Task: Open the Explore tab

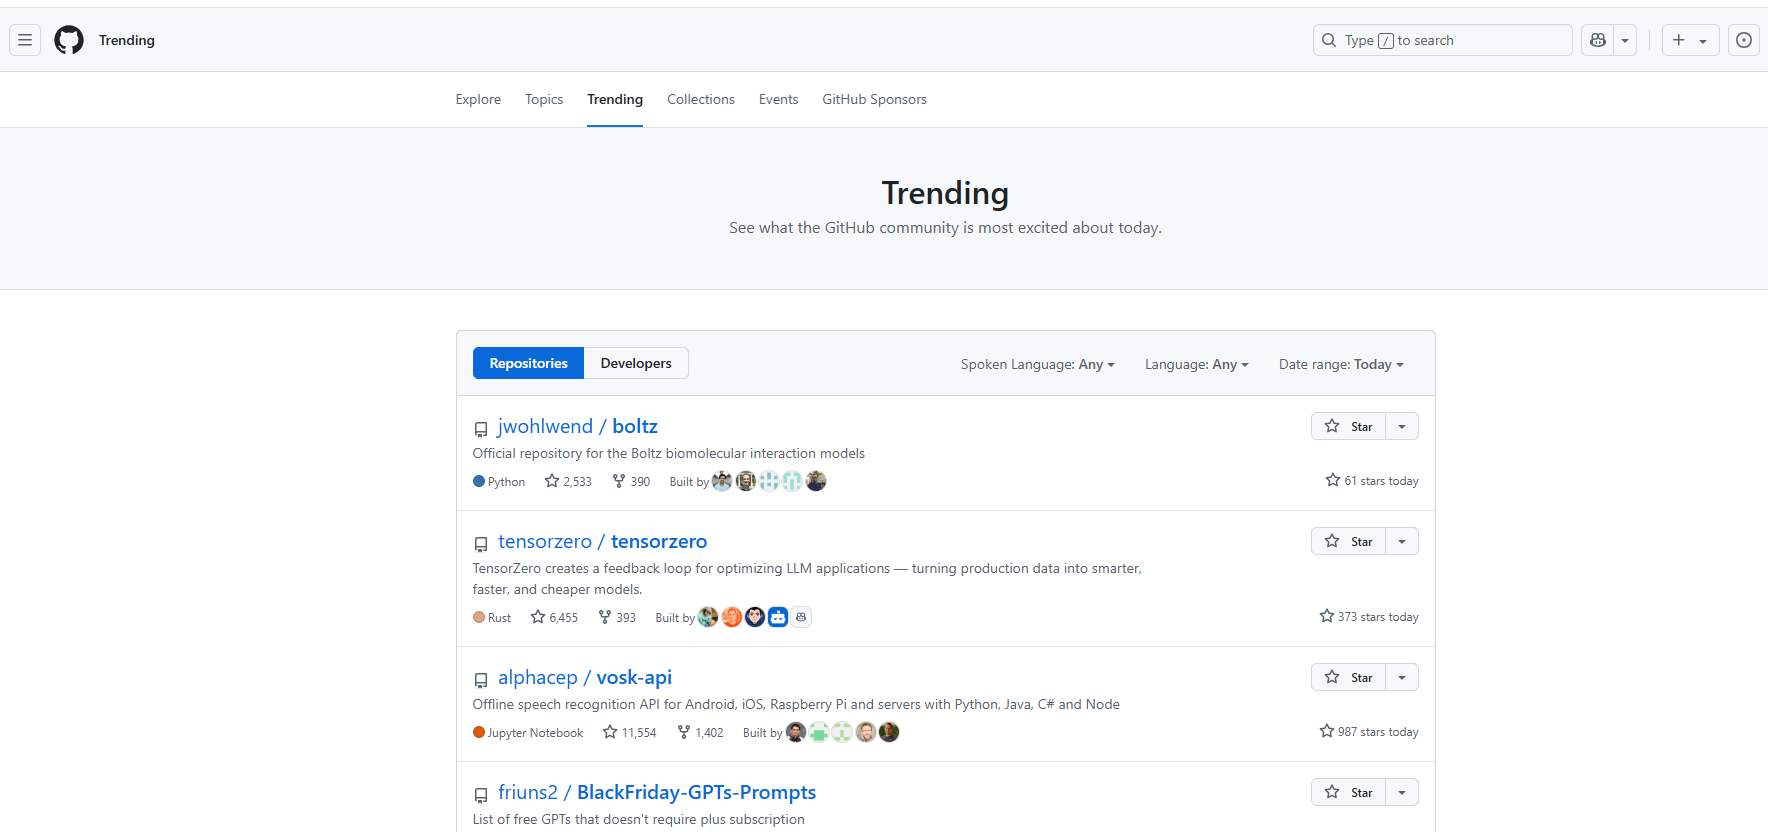Action: click(x=478, y=99)
